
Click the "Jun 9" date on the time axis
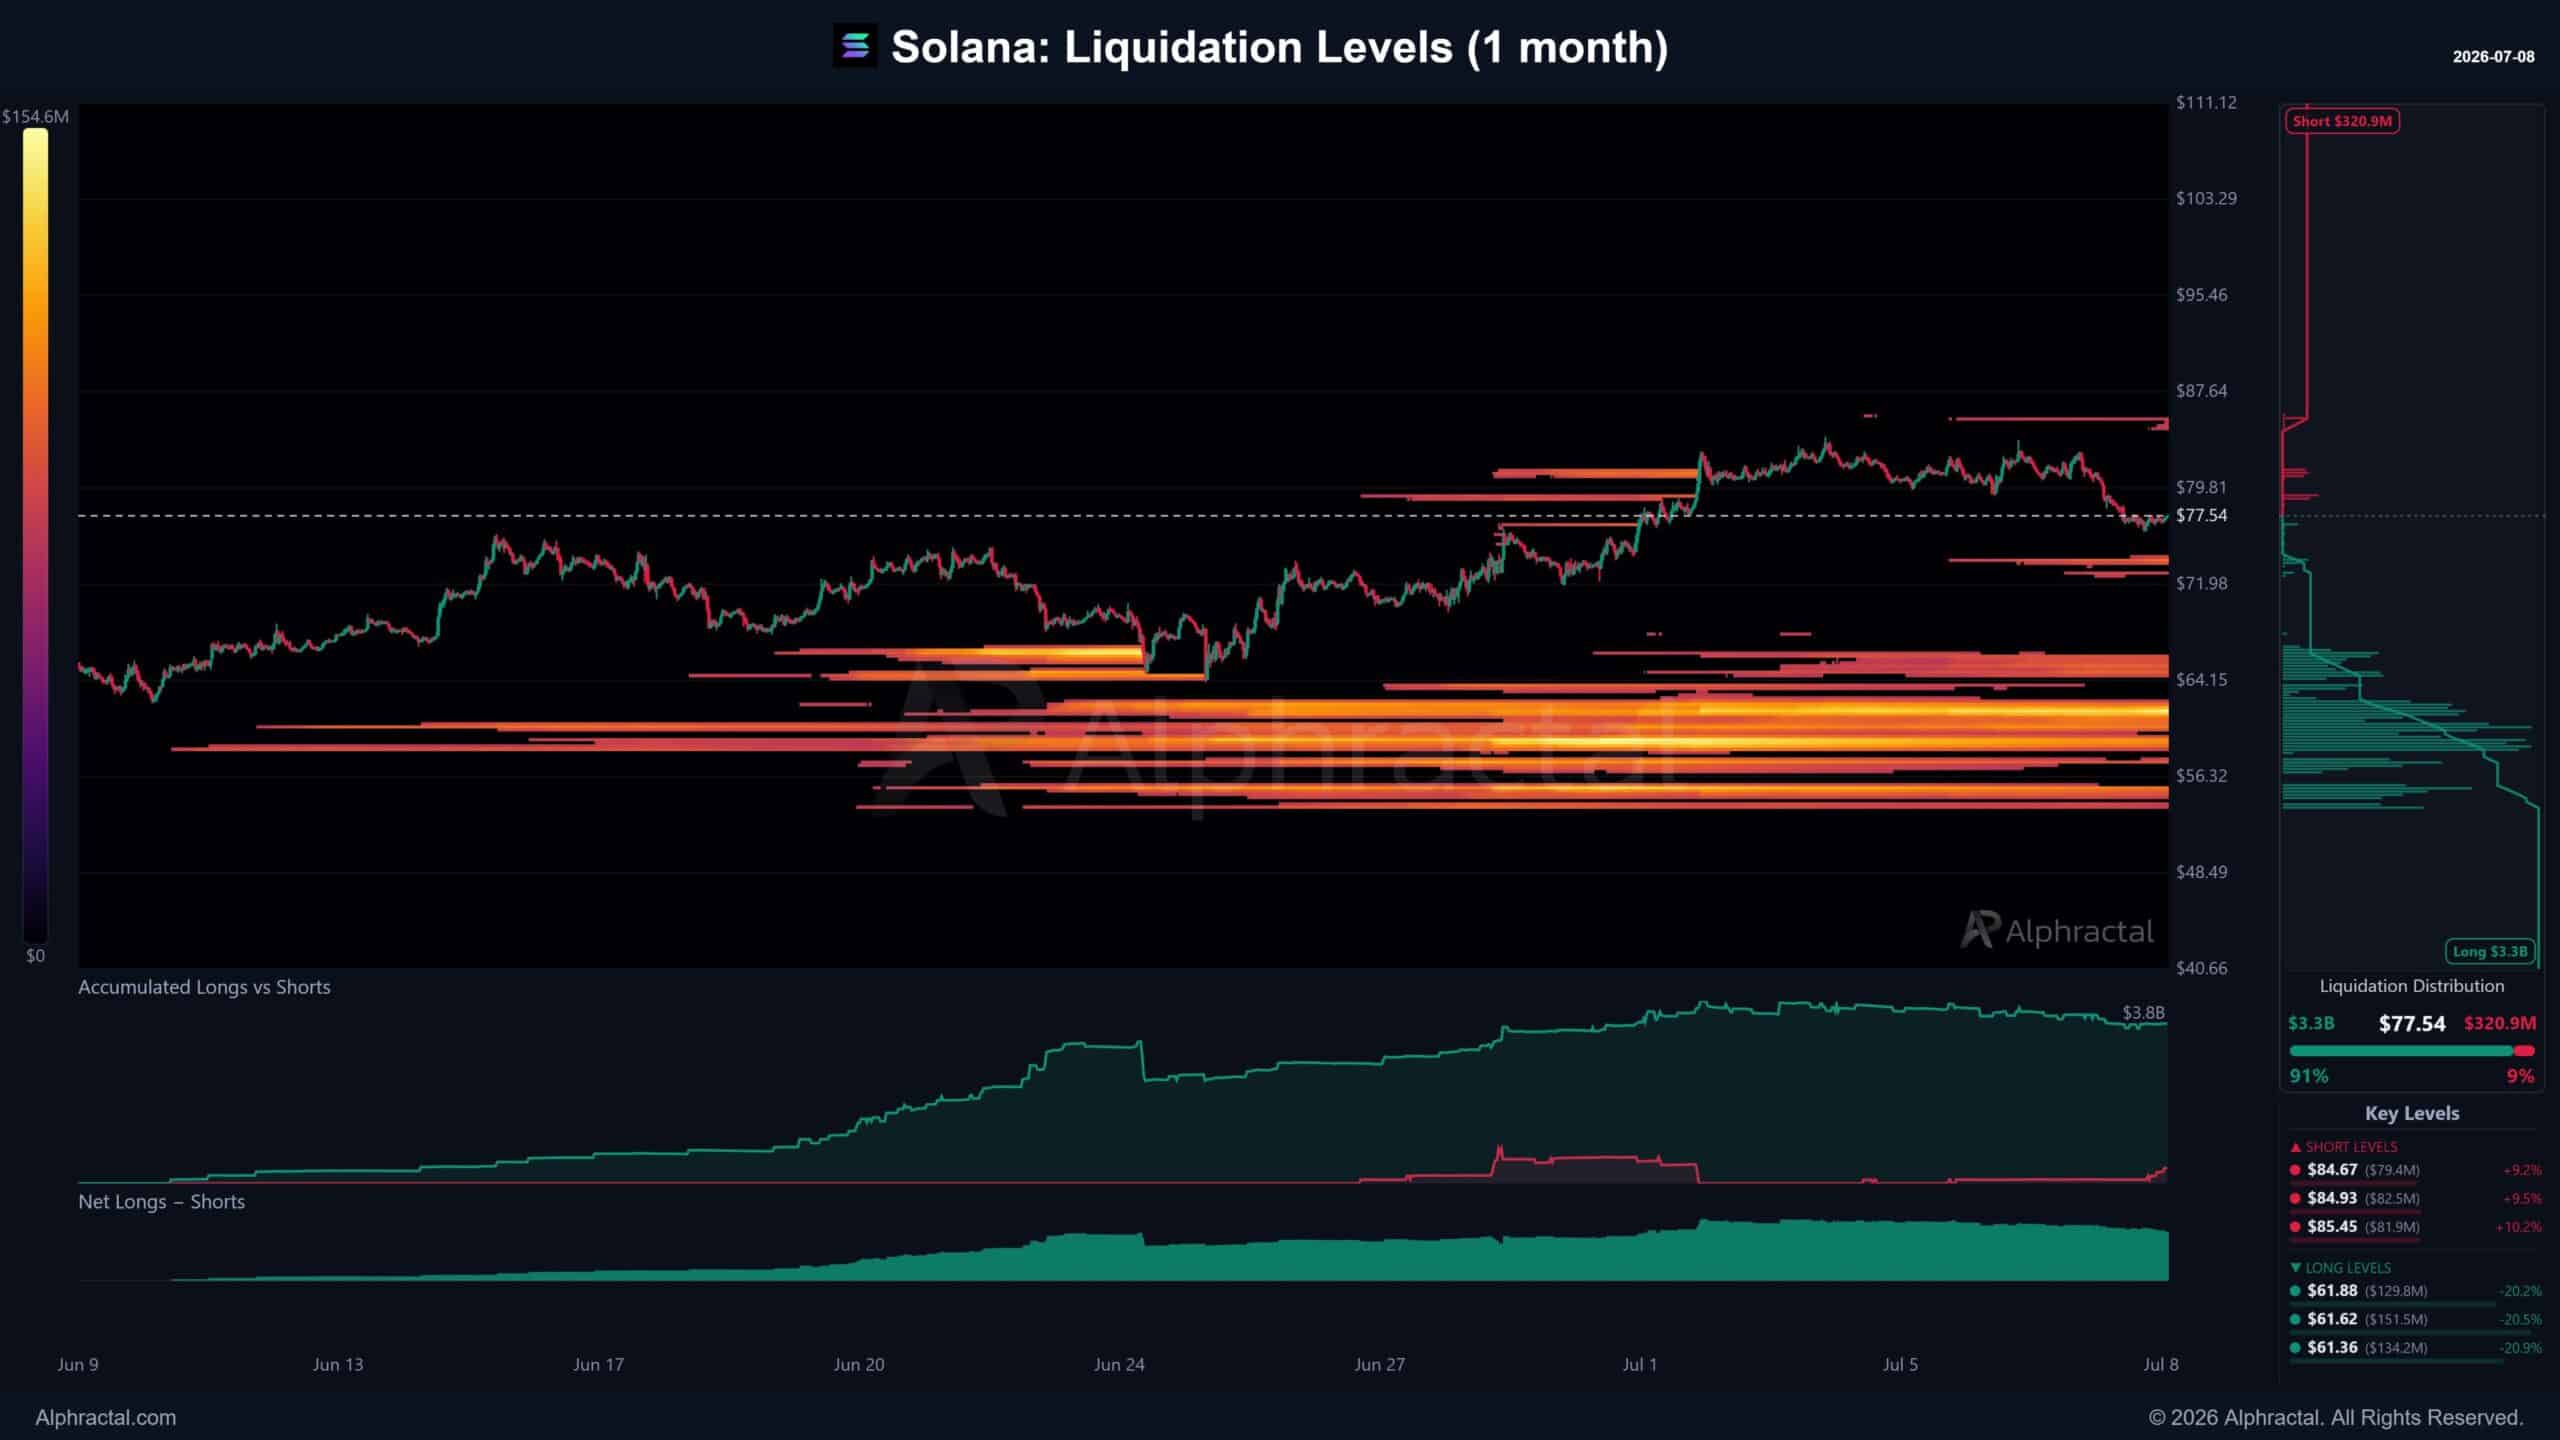(78, 1365)
